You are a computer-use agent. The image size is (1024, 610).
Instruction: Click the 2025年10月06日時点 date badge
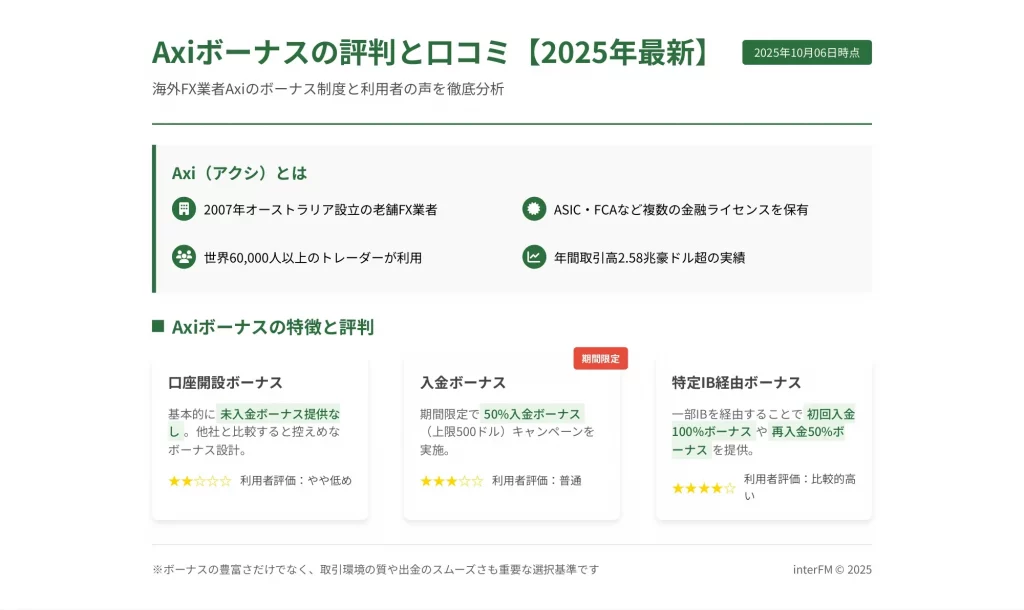click(806, 53)
